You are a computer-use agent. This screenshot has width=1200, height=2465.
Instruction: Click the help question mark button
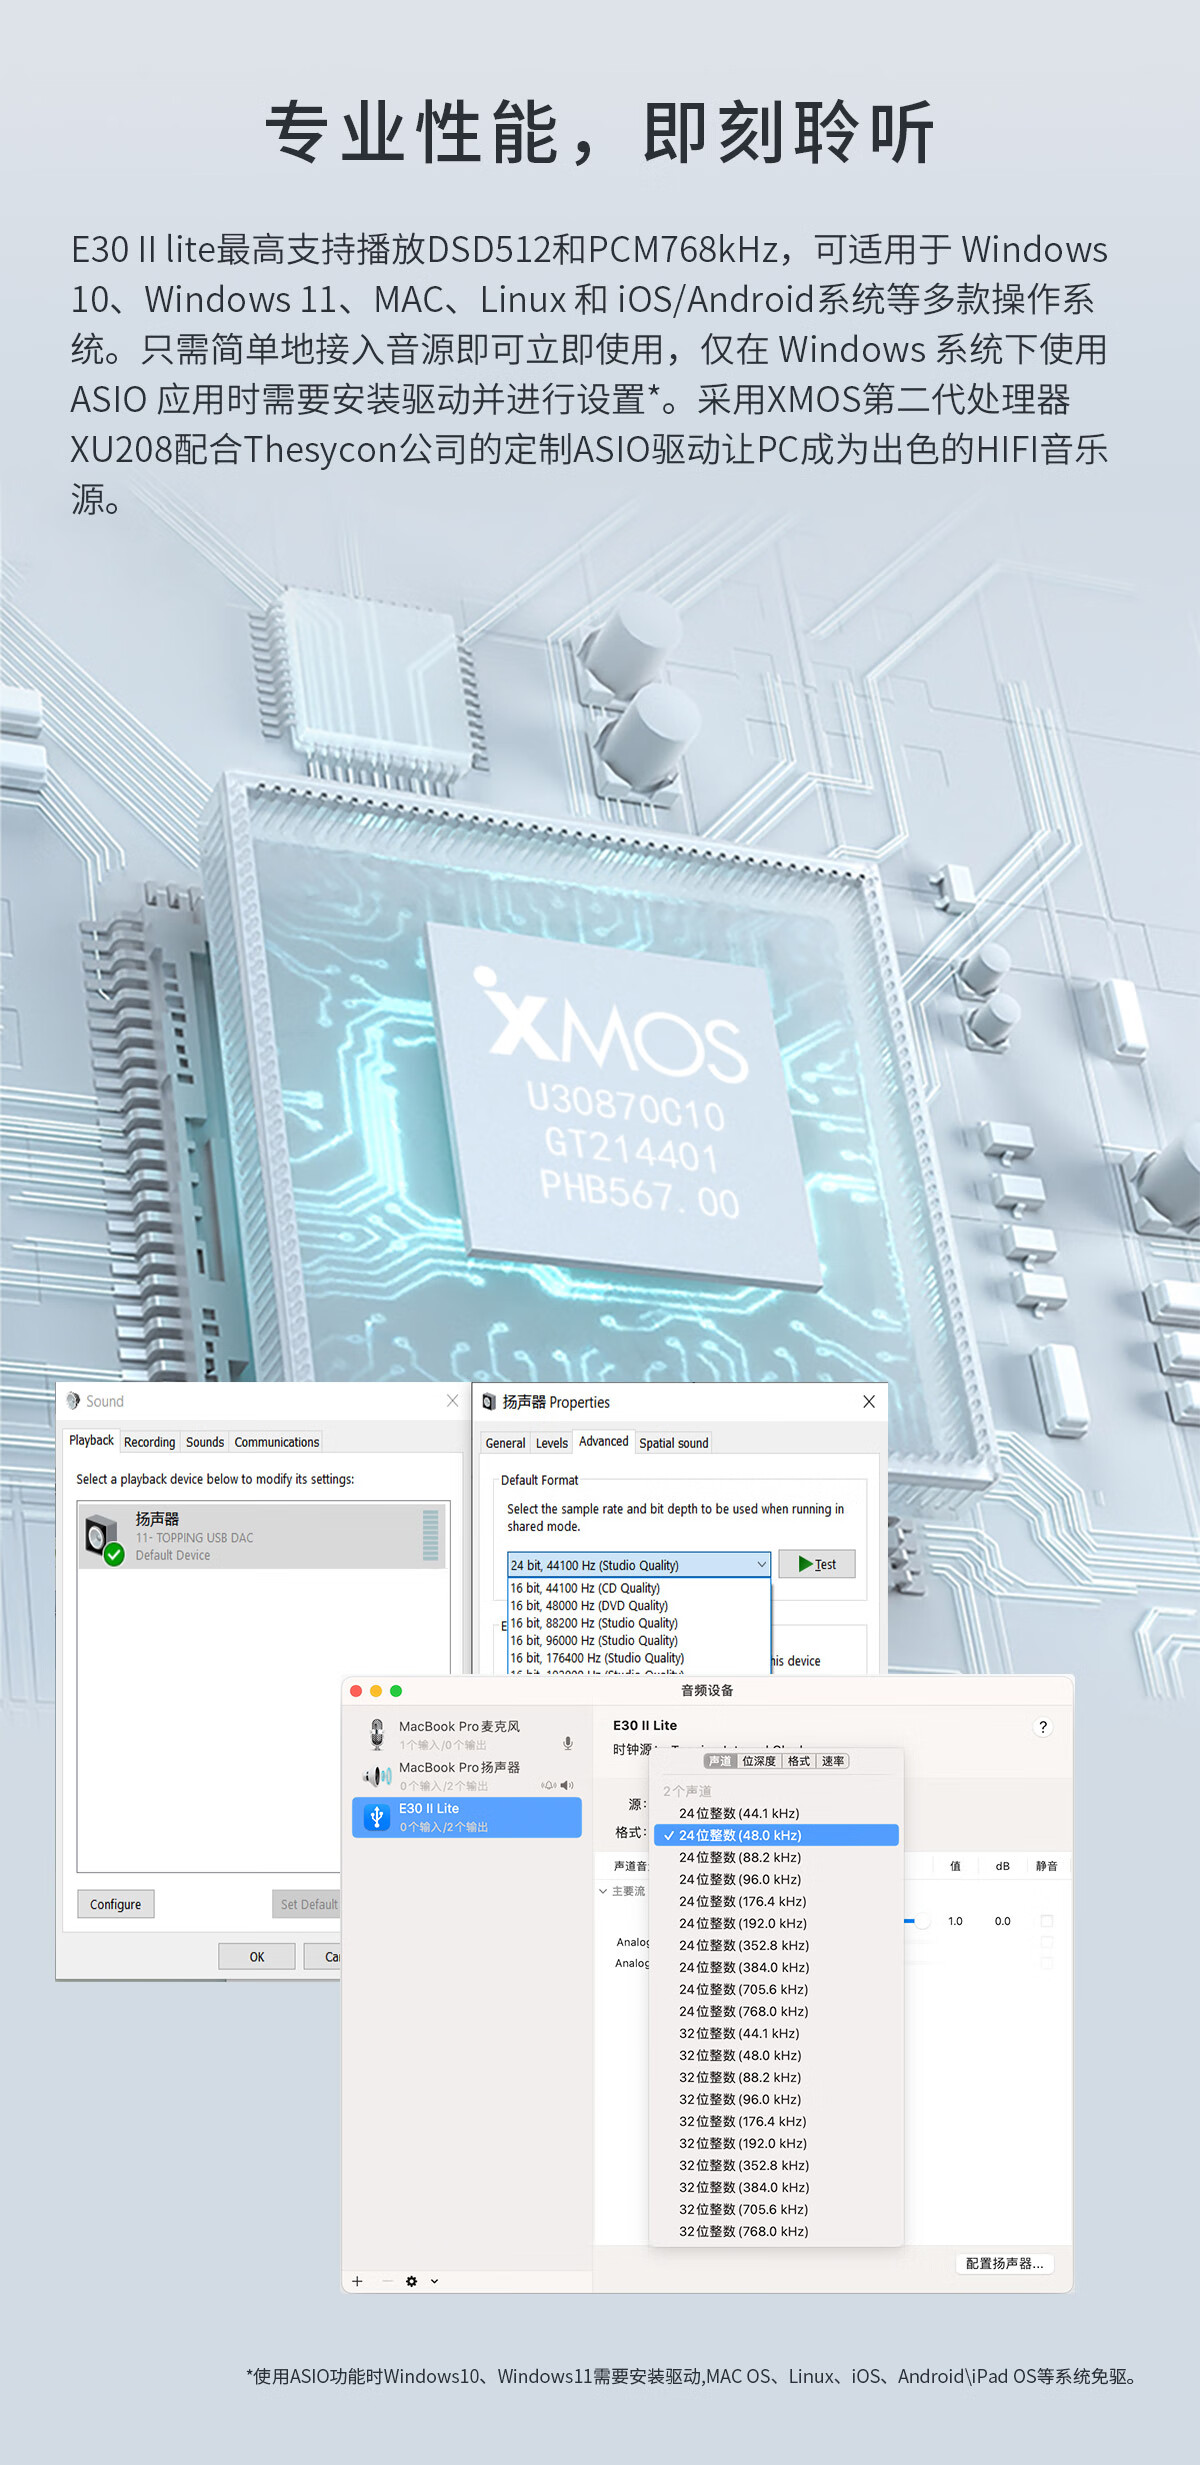[1043, 1727]
